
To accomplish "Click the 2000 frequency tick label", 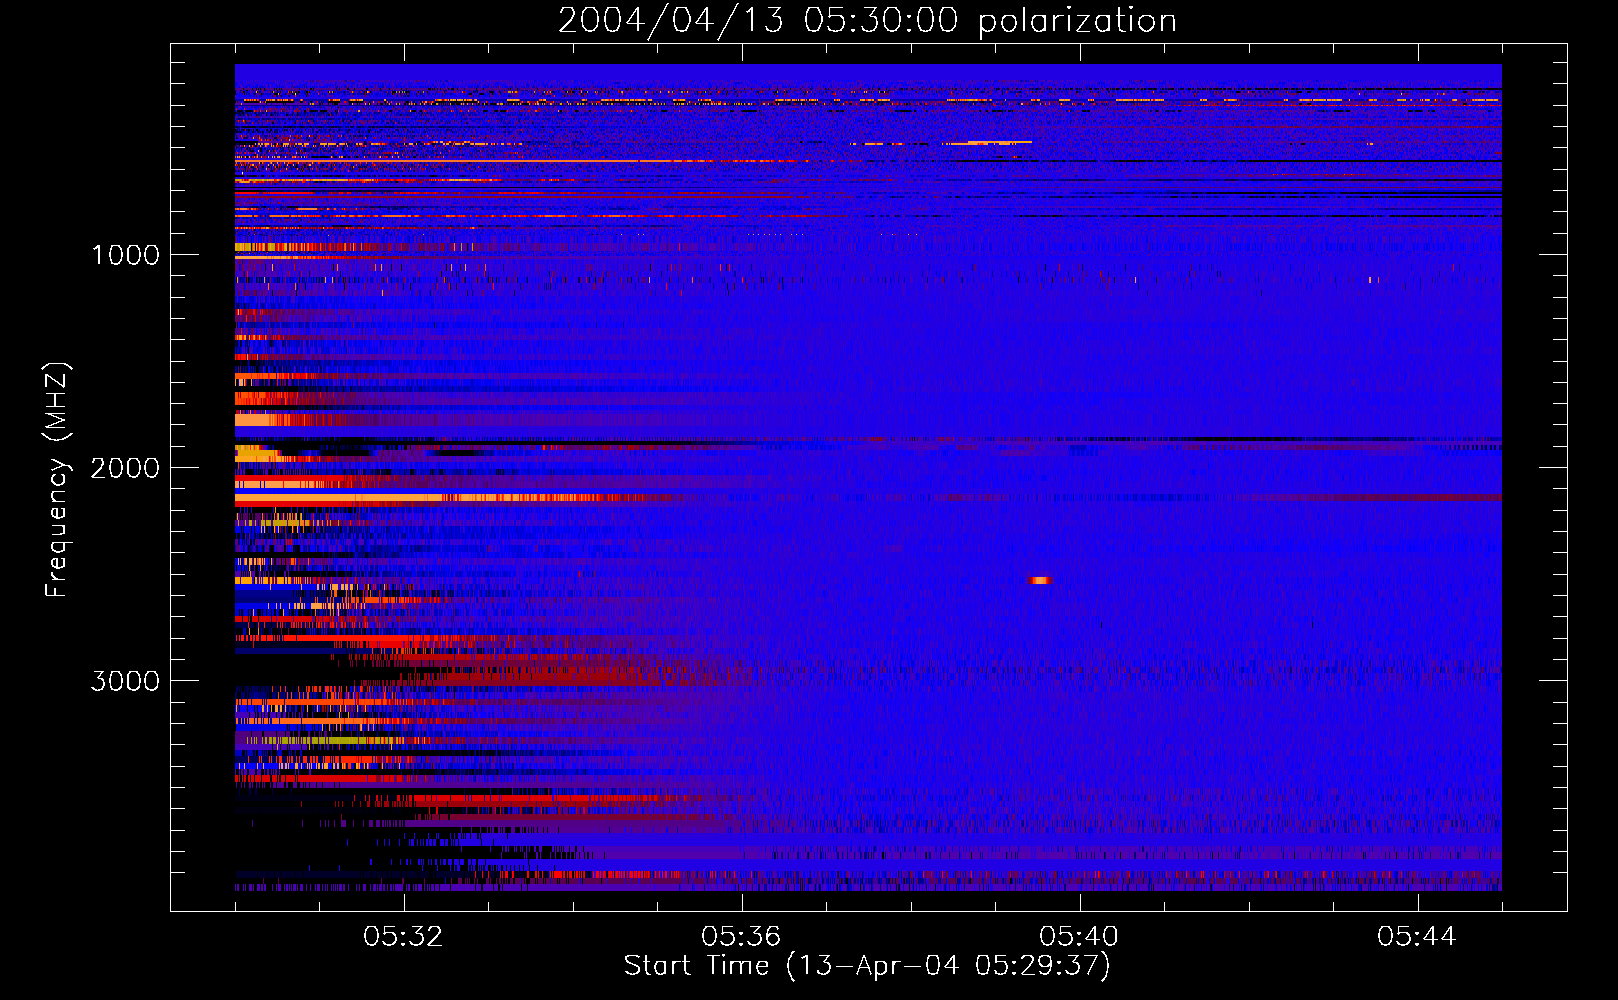I will coord(125,468).
